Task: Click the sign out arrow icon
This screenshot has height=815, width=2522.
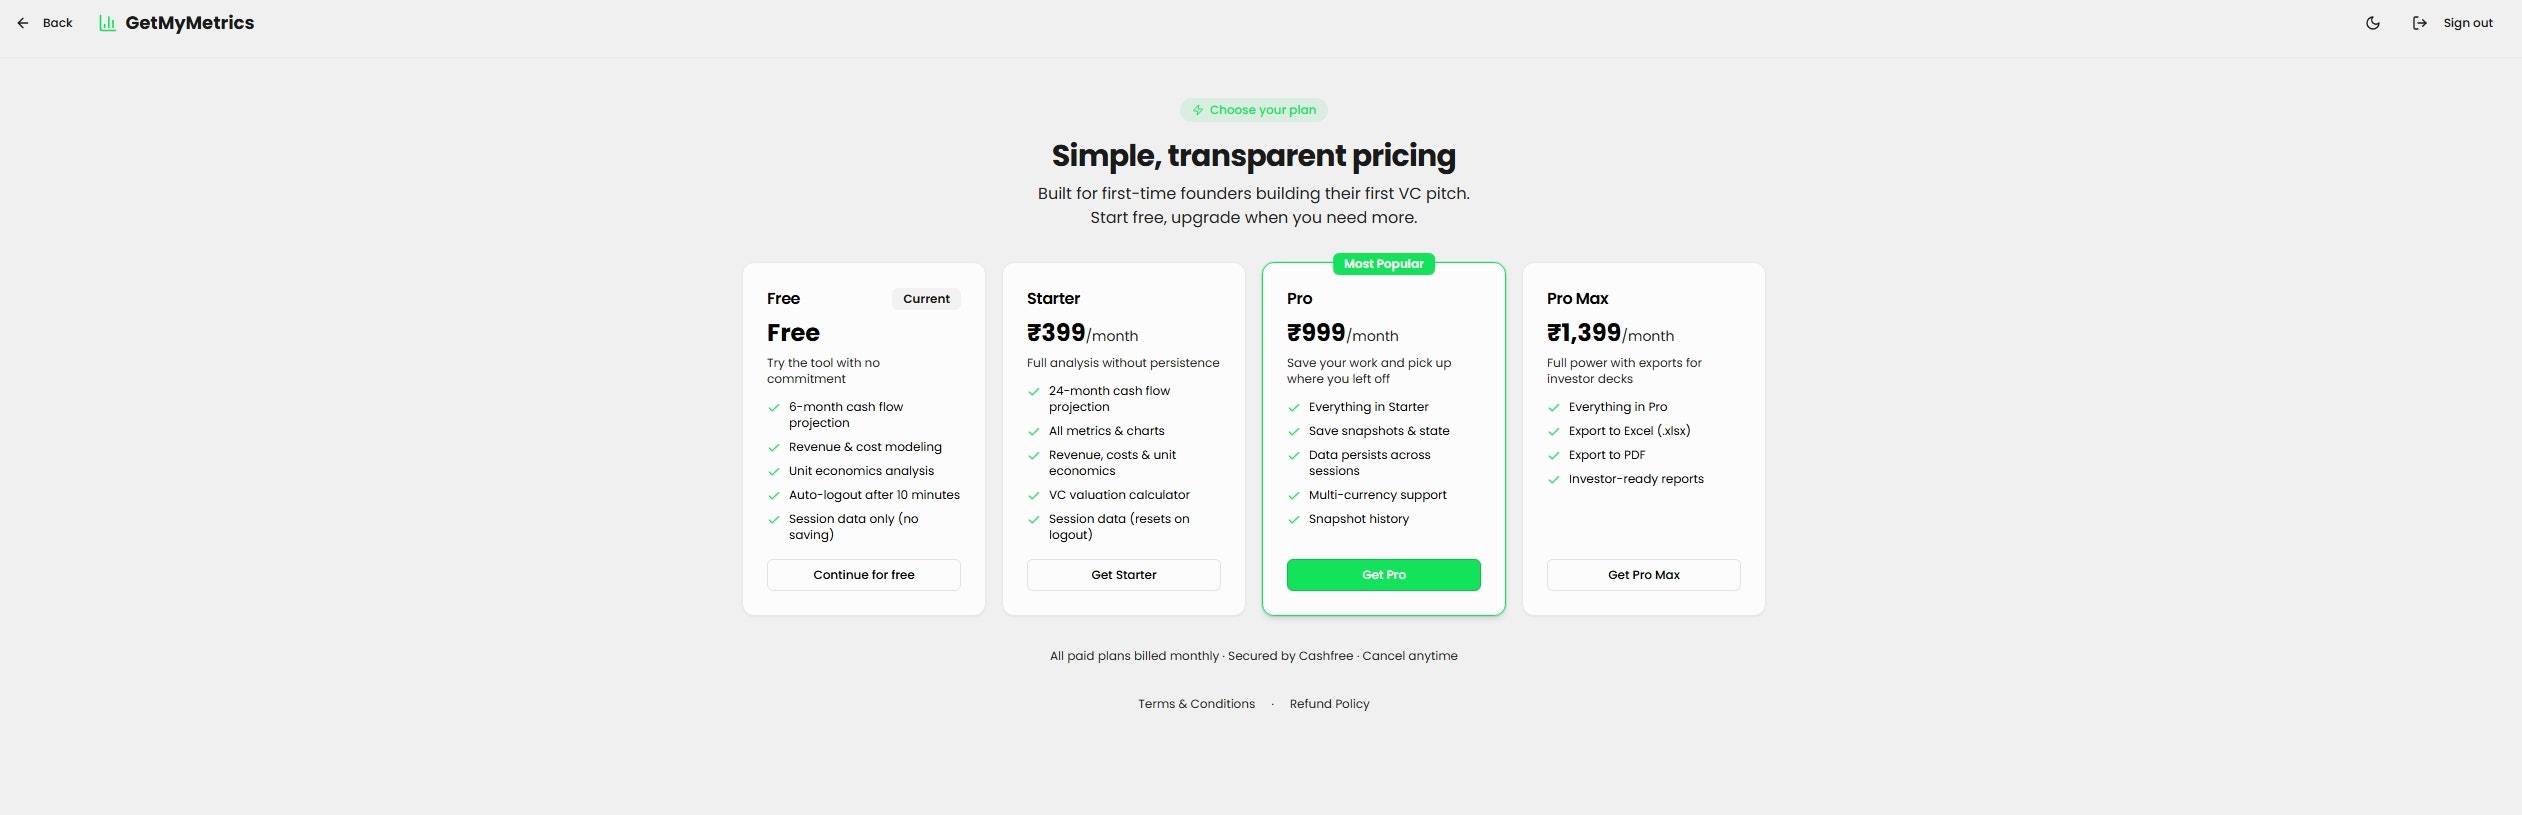Action: (x=2419, y=22)
